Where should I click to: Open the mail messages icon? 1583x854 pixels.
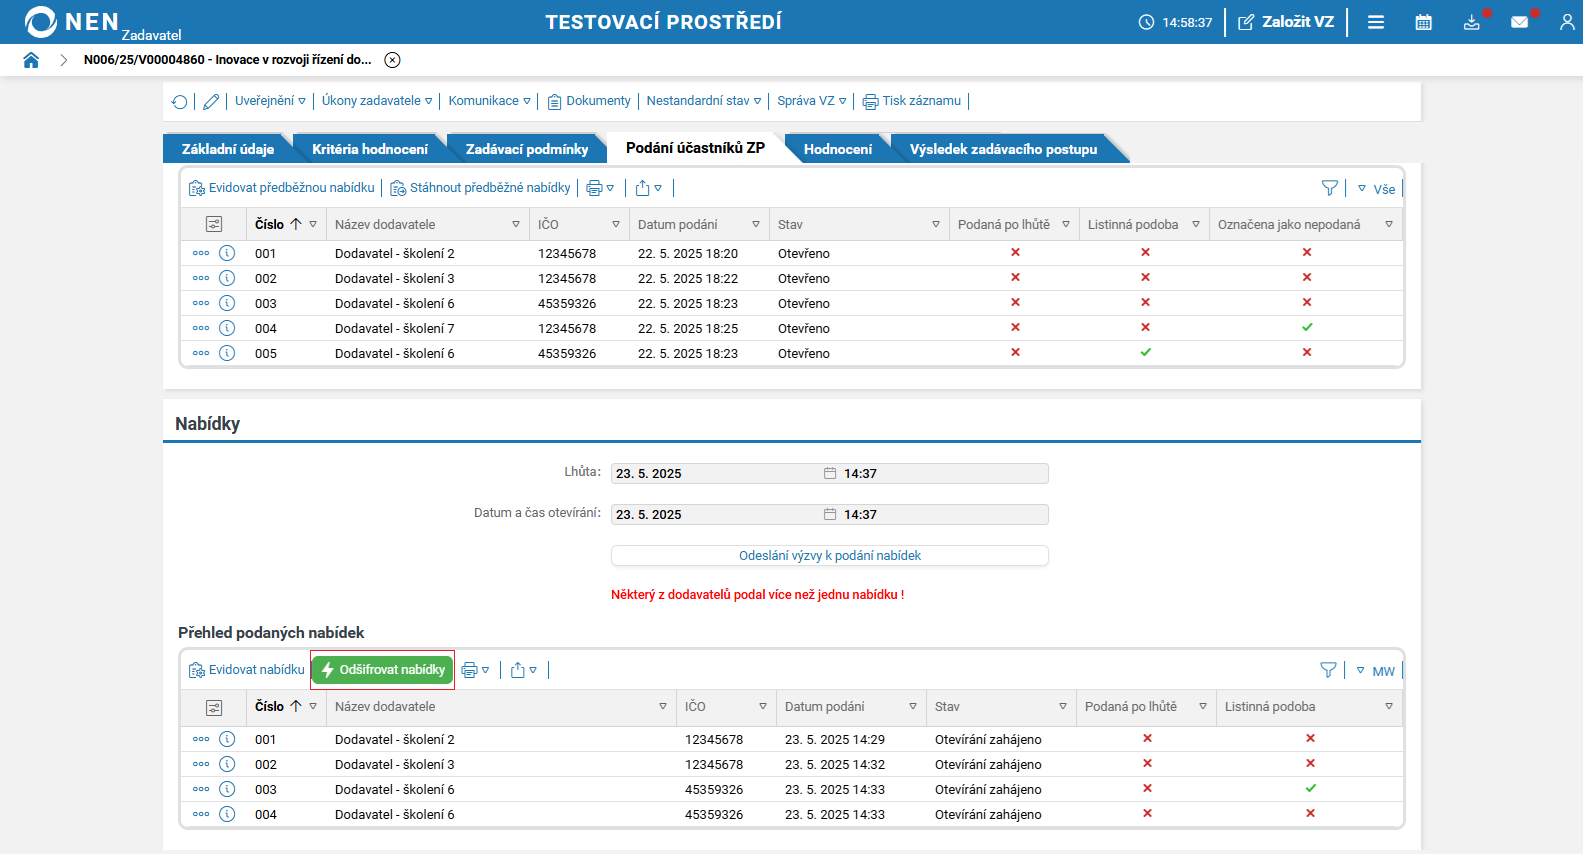[1519, 22]
